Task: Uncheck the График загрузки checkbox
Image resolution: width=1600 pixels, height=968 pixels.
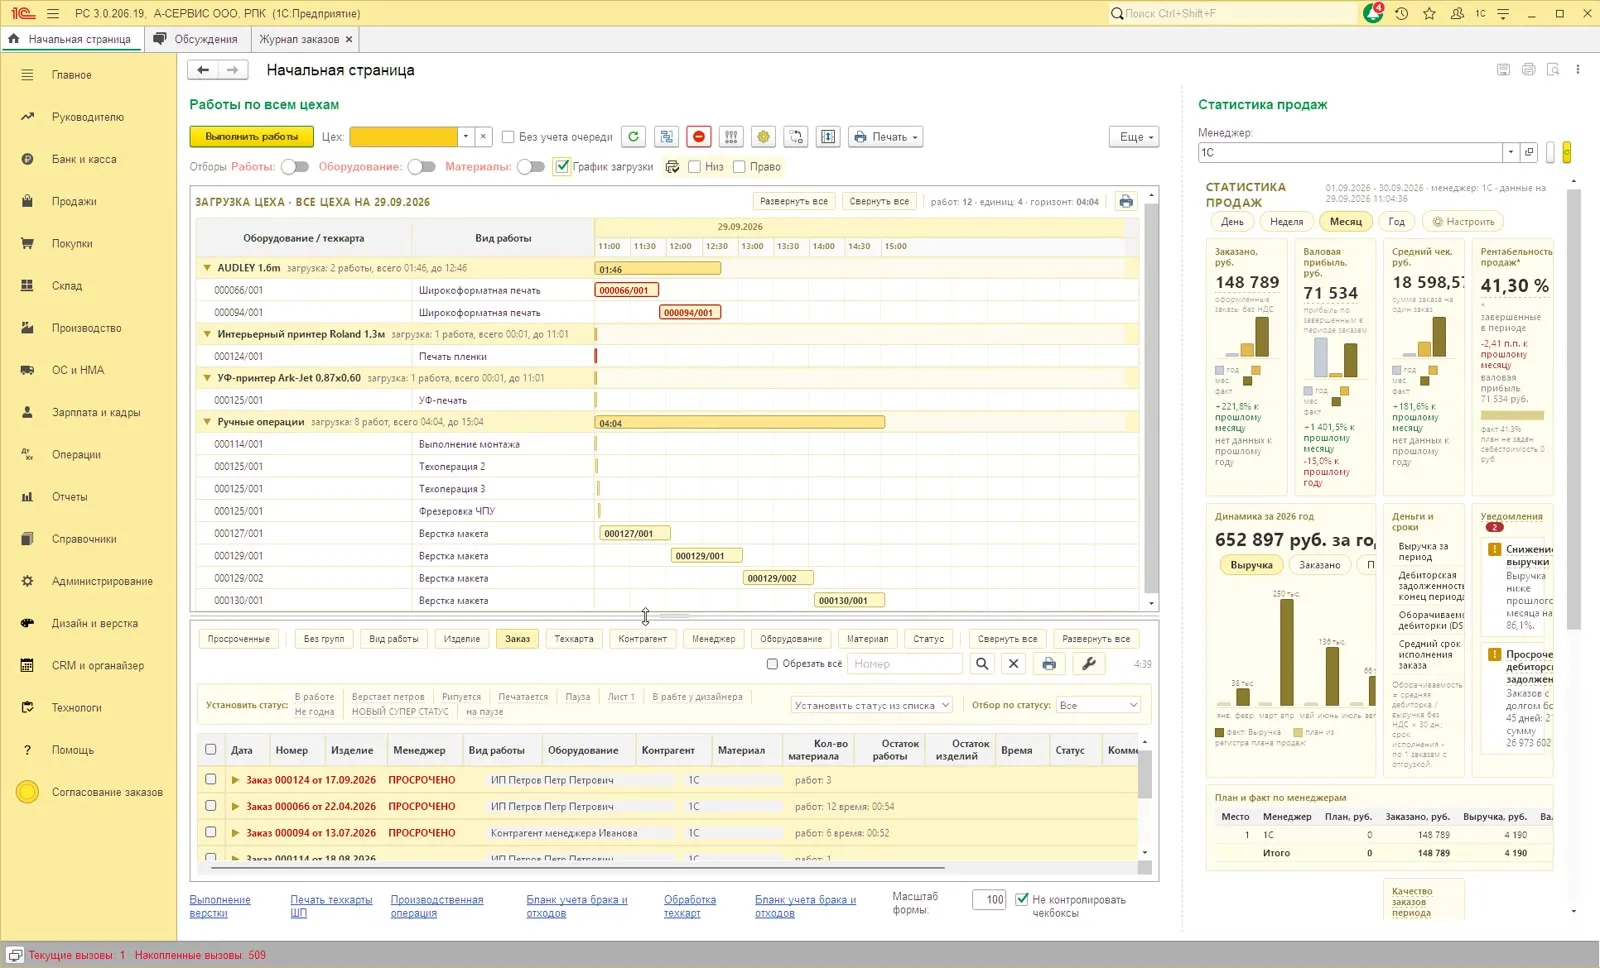Action: coord(562,167)
